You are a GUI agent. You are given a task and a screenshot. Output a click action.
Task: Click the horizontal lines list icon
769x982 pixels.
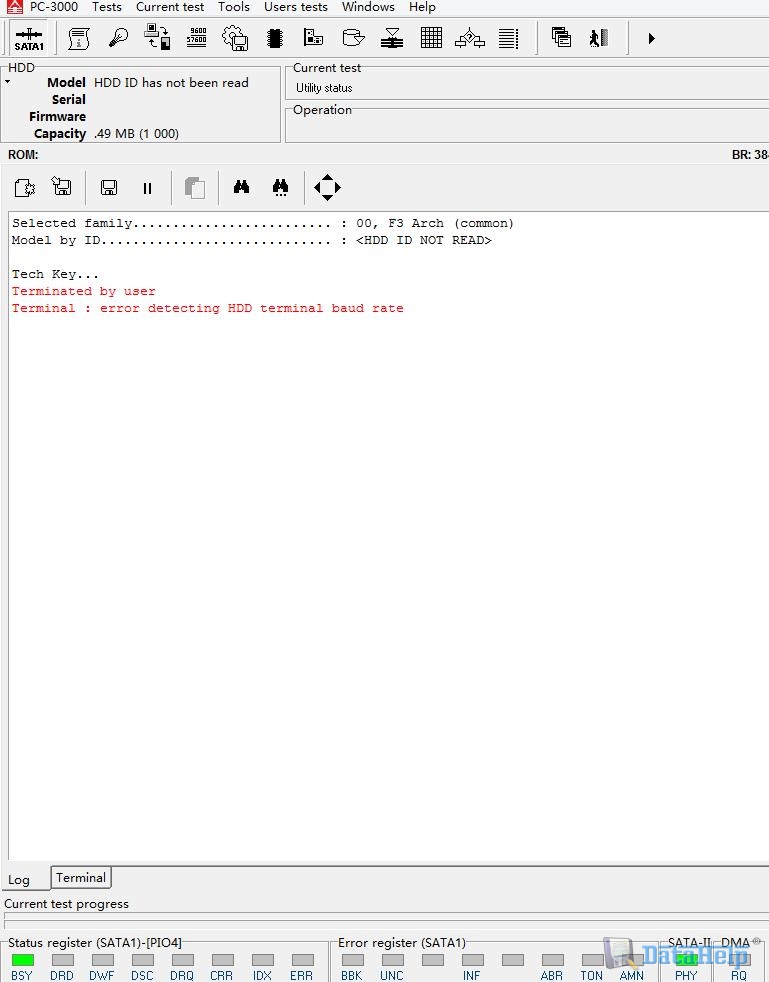tap(508, 39)
